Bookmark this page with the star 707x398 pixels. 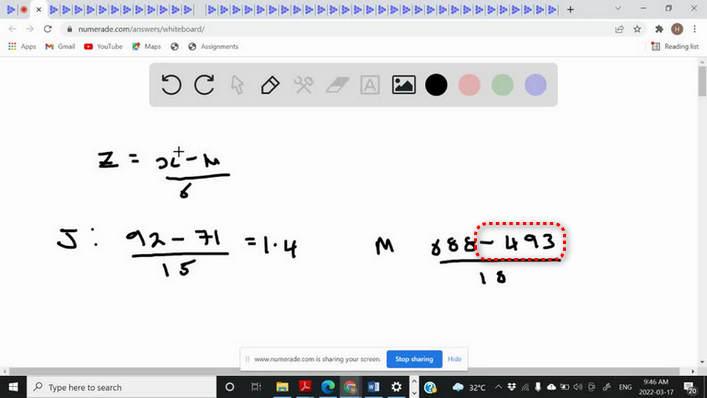tap(637, 29)
